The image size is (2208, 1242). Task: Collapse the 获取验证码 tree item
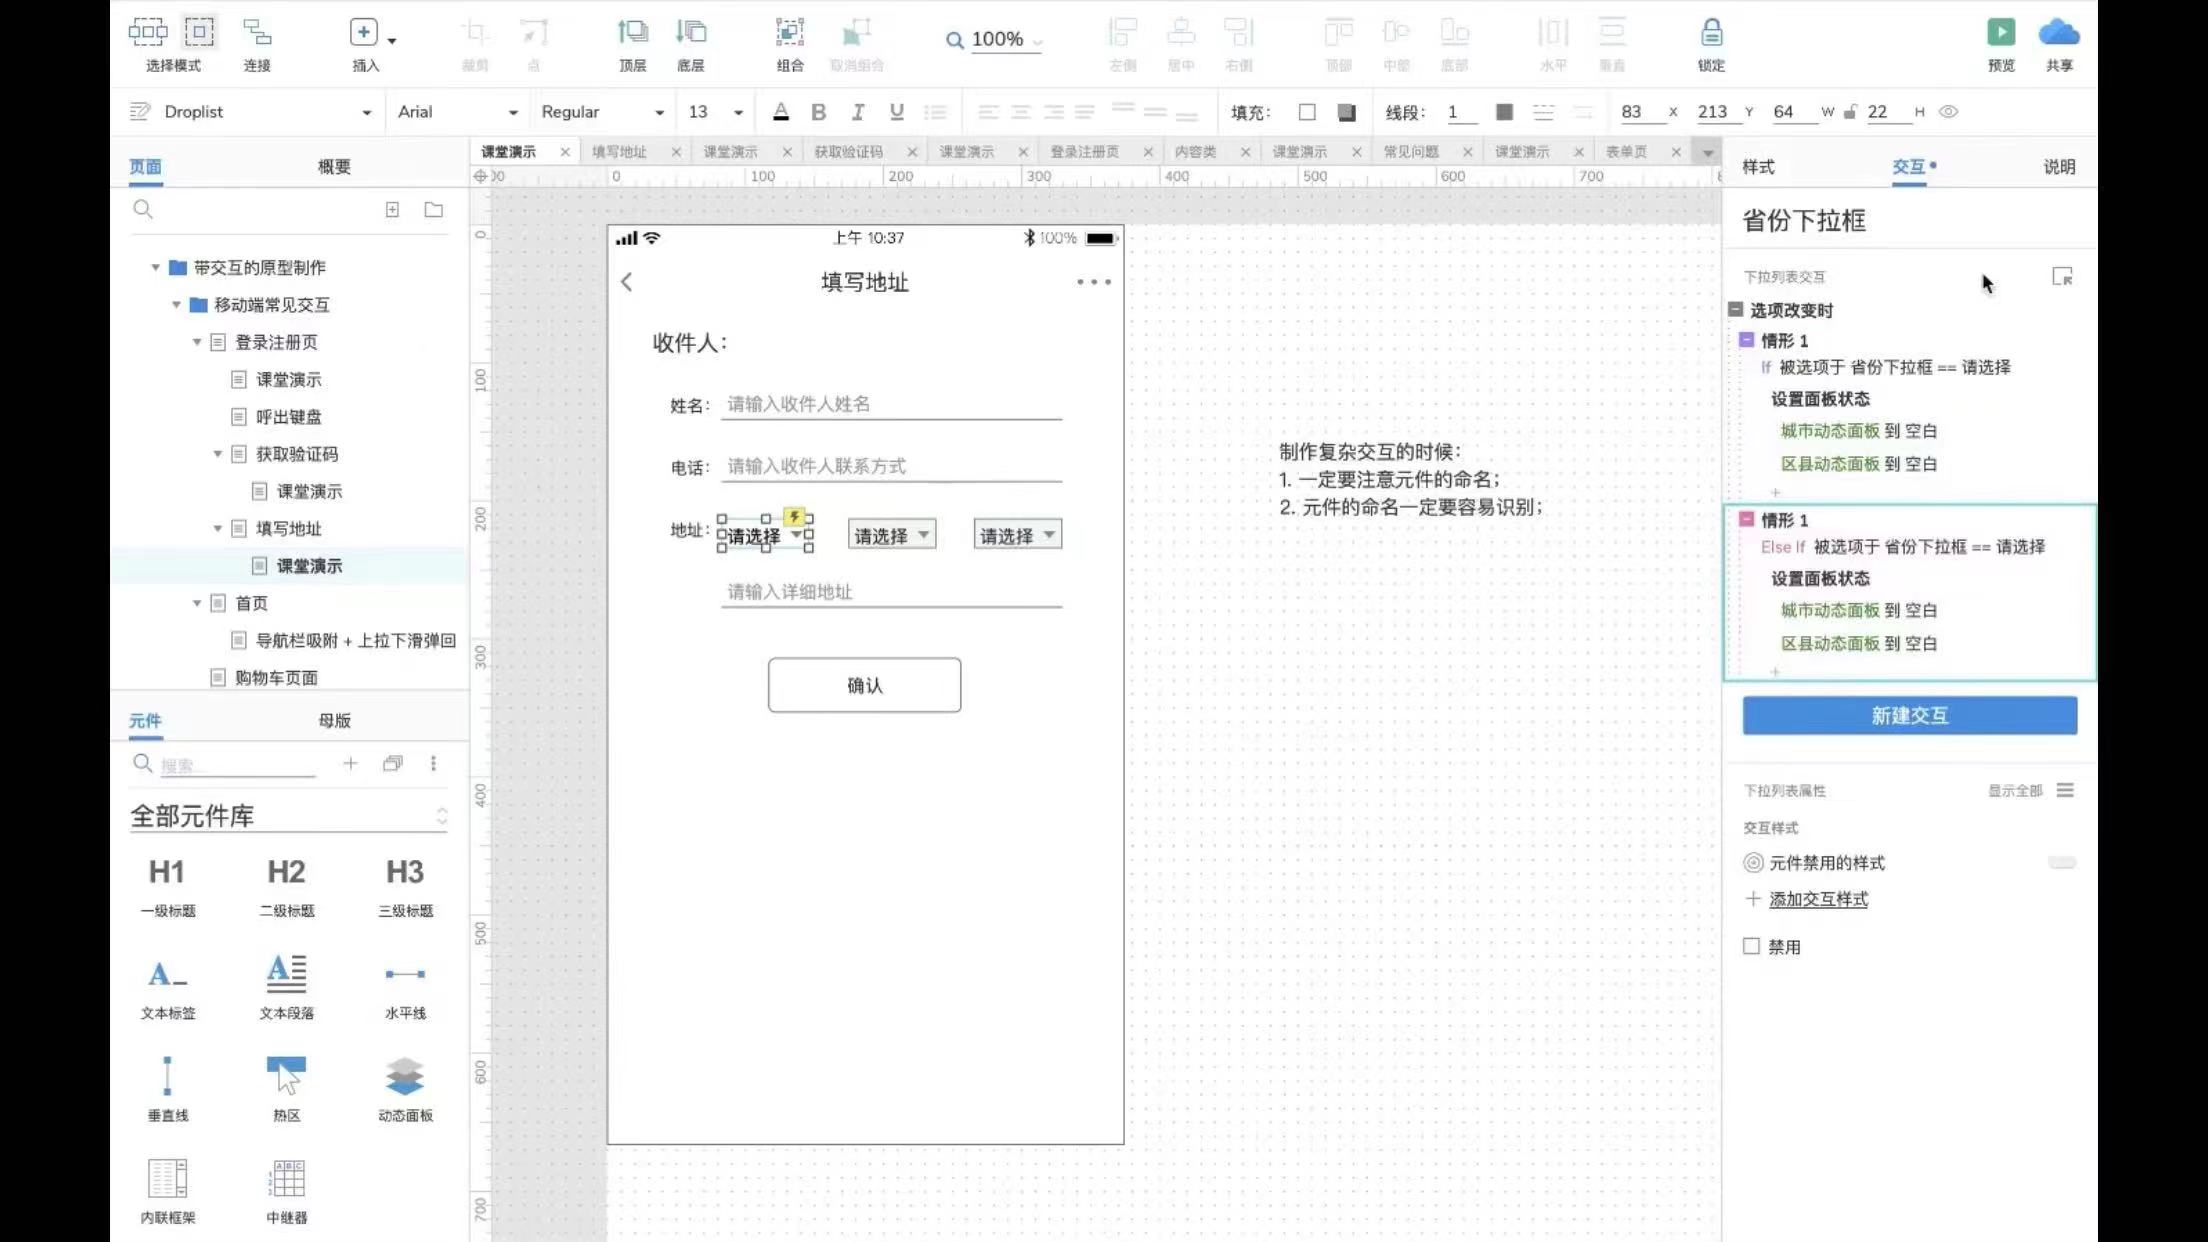(217, 454)
